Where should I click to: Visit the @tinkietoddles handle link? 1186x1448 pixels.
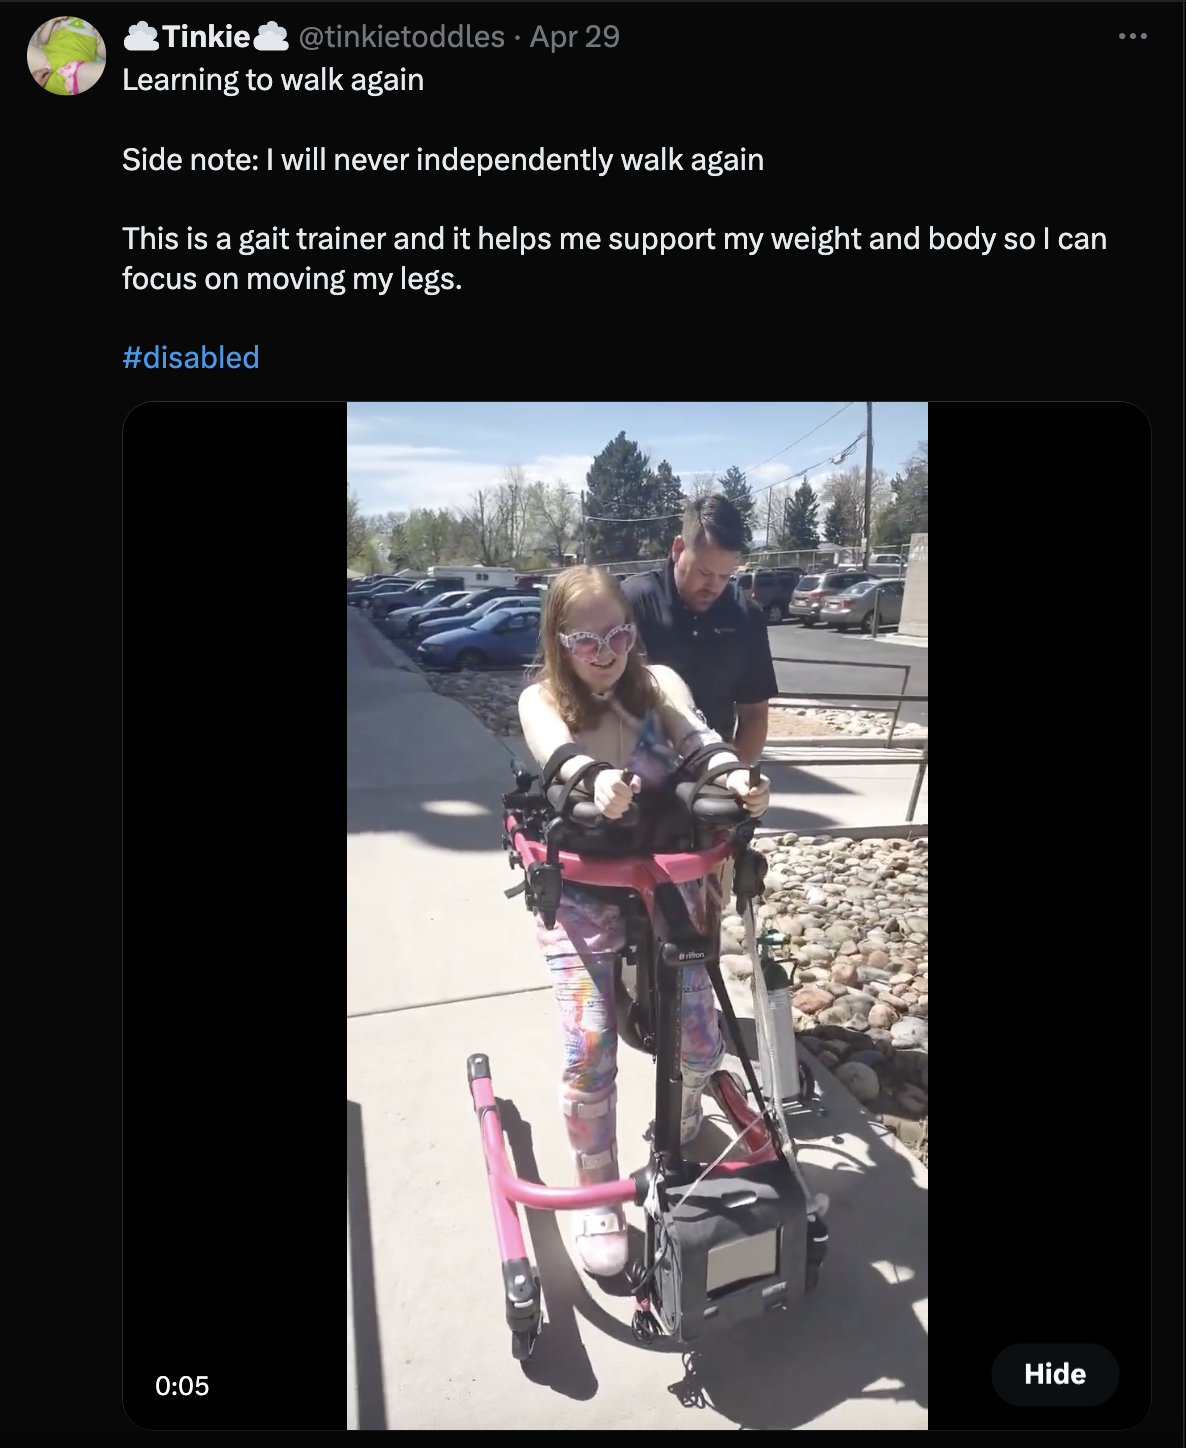coord(402,37)
